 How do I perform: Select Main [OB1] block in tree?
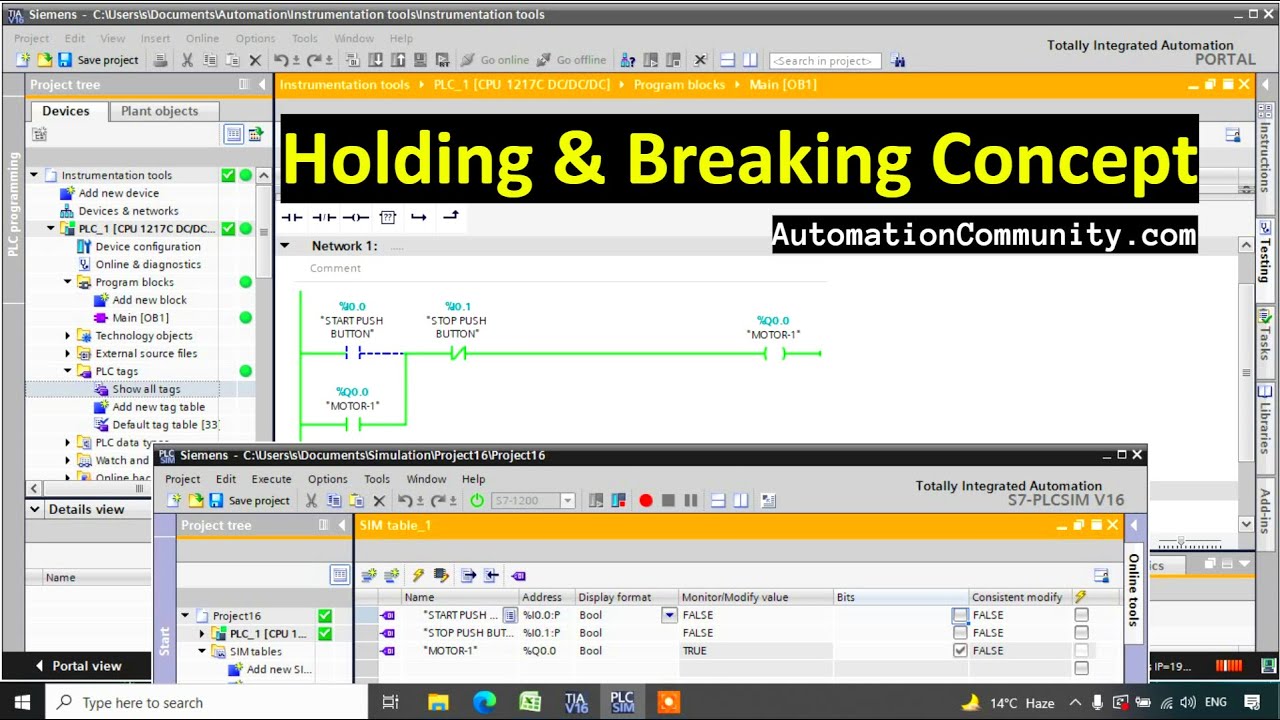(x=140, y=318)
